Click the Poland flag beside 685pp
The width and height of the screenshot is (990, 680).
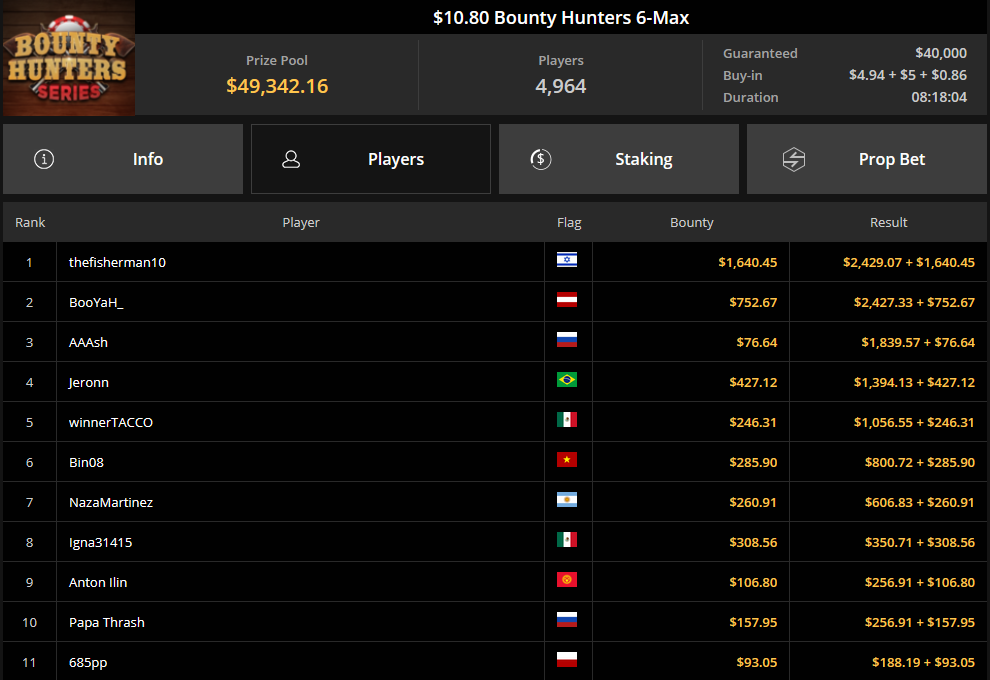click(x=569, y=660)
